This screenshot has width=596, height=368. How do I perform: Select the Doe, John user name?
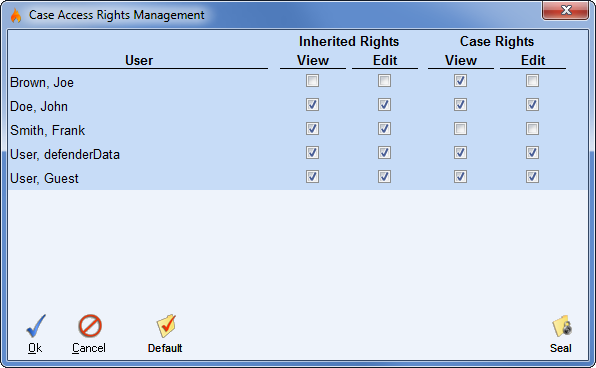(x=39, y=106)
